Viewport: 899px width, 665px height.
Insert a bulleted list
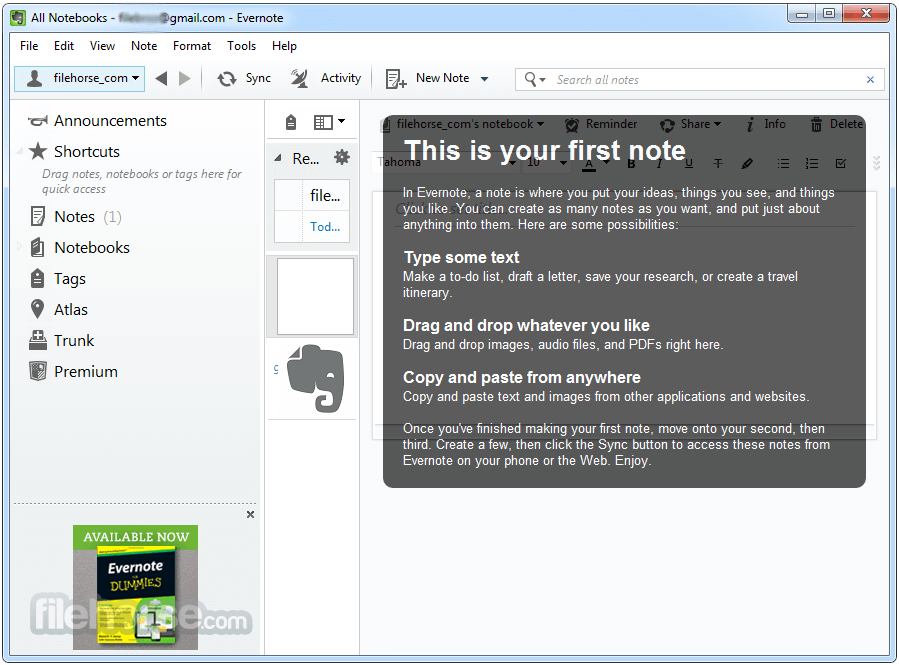coord(783,164)
